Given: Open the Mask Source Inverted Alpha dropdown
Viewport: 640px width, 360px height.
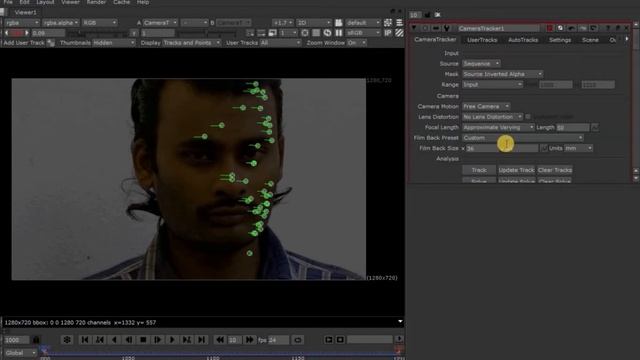Looking at the screenshot, I should 502,74.
